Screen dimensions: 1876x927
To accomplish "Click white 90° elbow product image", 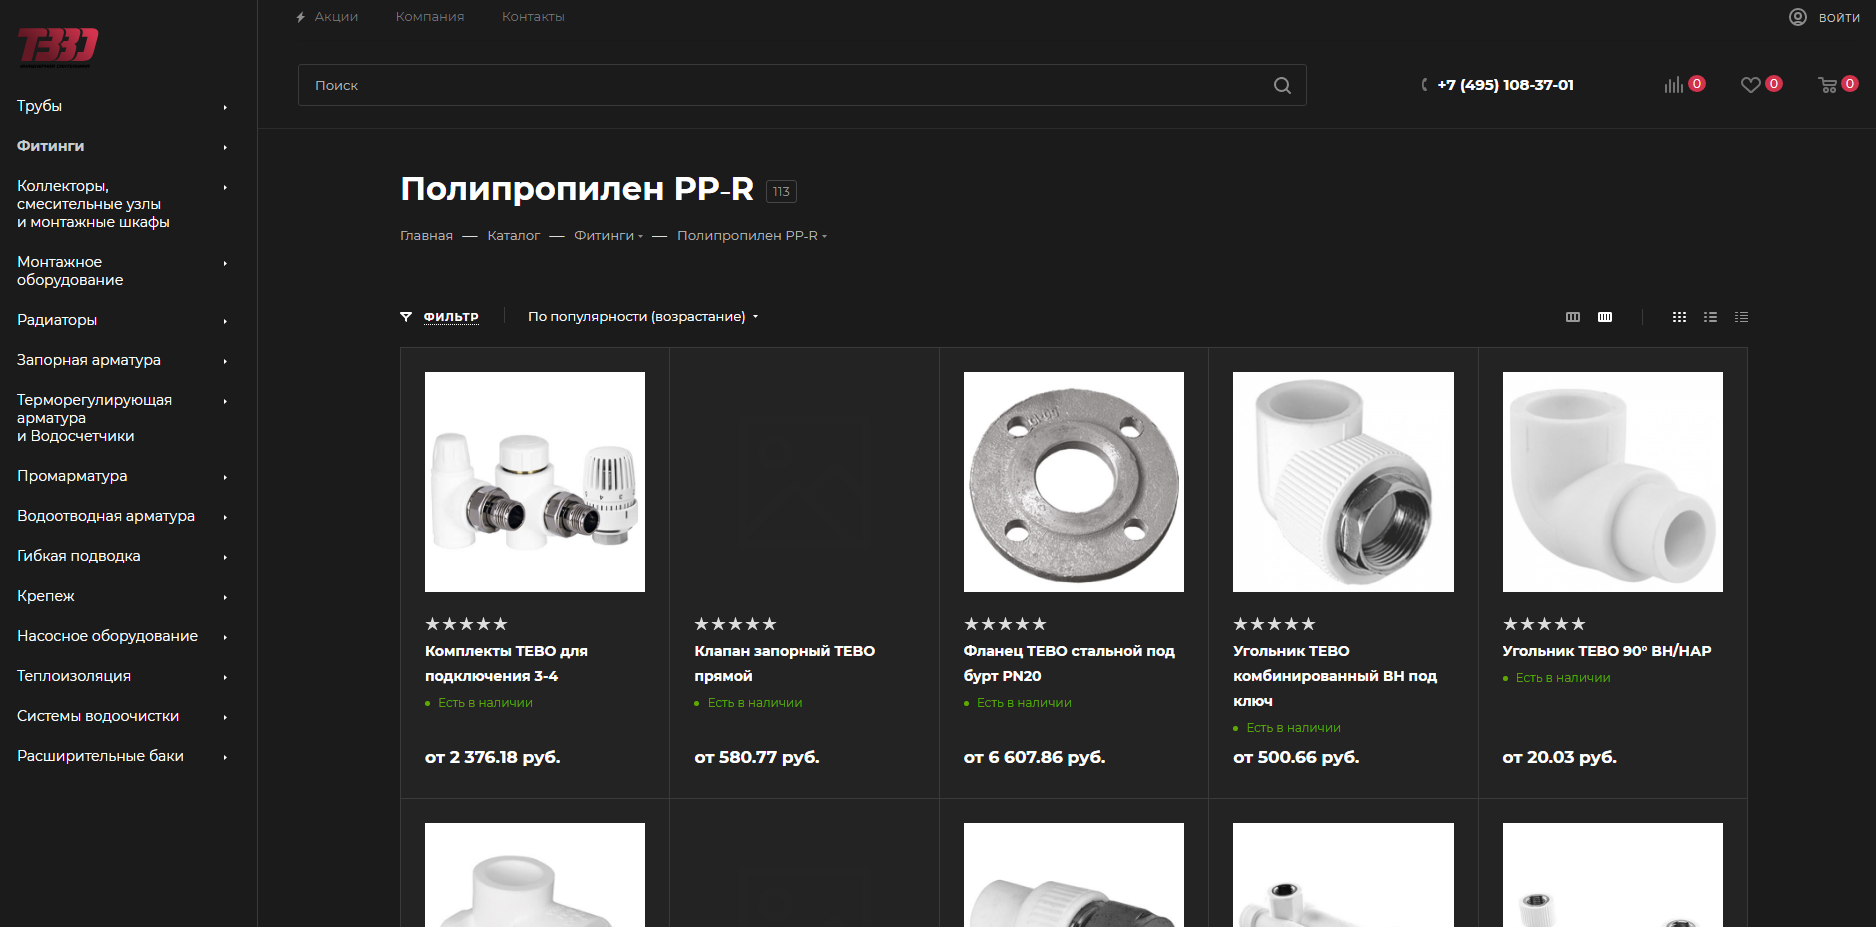I will pyautogui.click(x=1613, y=482).
